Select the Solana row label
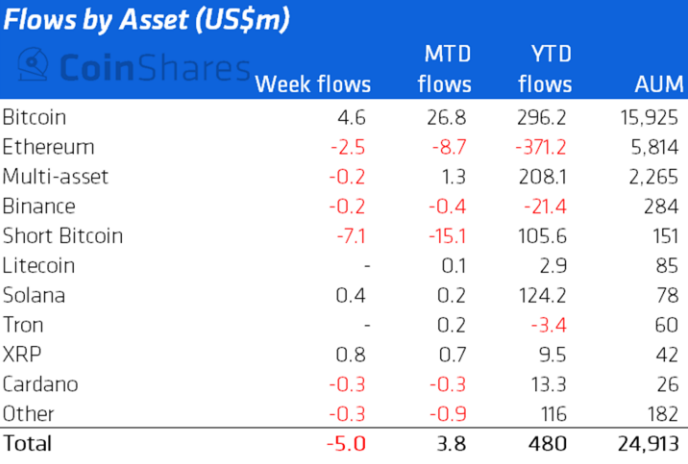 pos(35,295)
